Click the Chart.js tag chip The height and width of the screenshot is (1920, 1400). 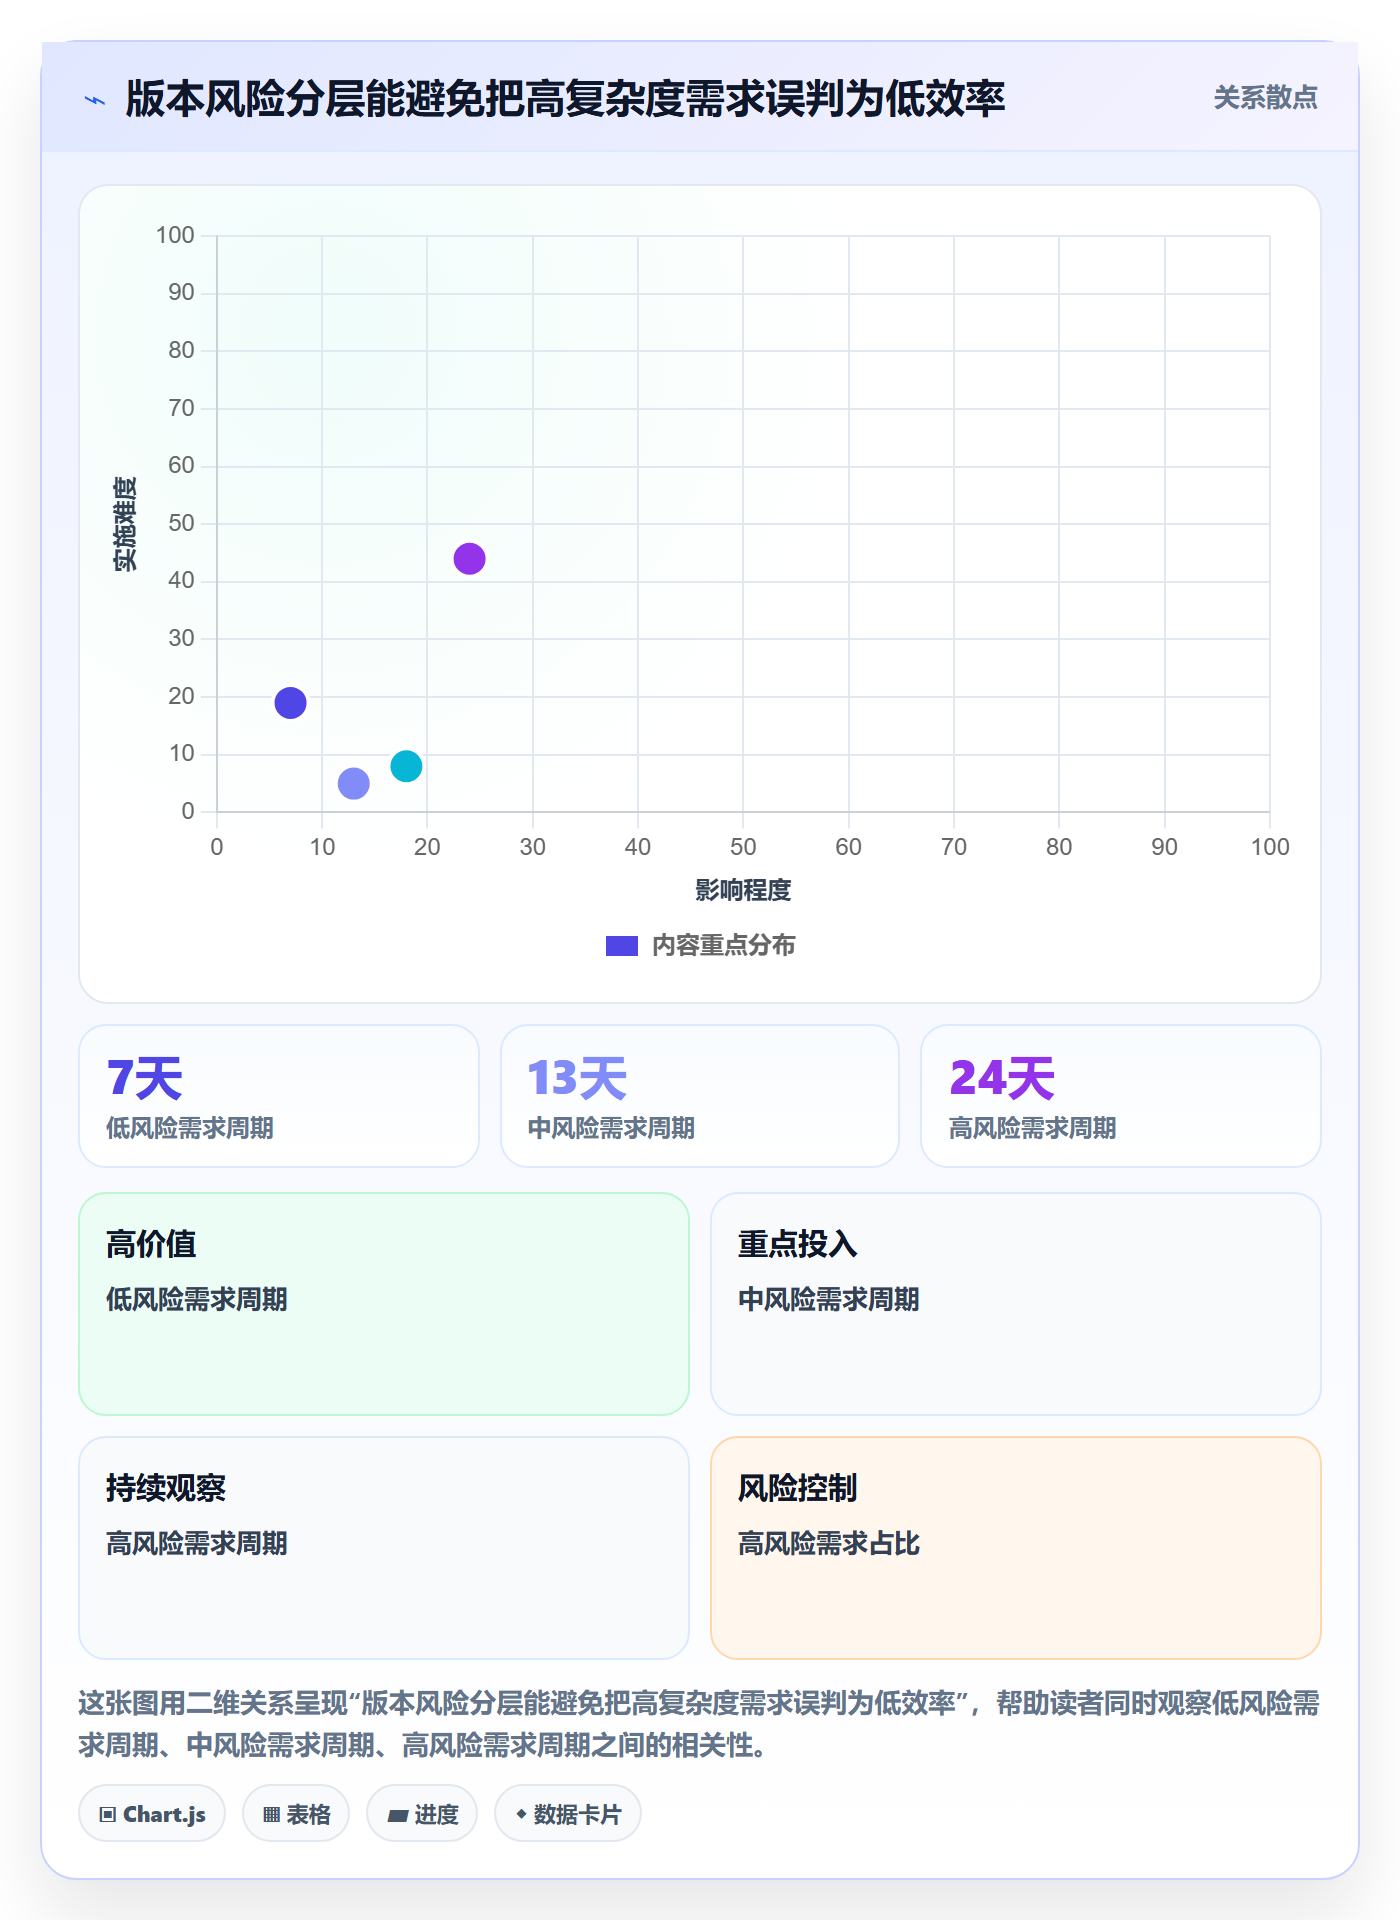(x=152, y=1814)
